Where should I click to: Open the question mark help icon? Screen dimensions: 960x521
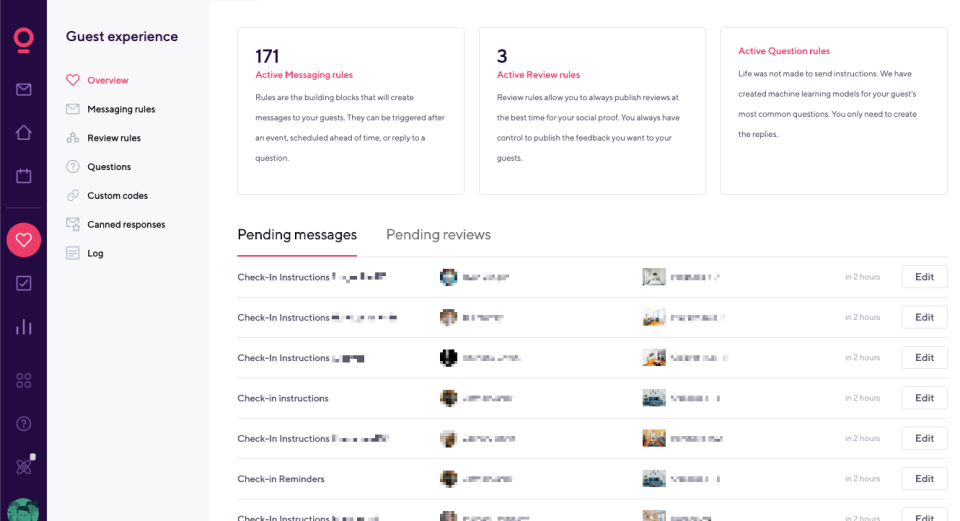click(23, 424)
